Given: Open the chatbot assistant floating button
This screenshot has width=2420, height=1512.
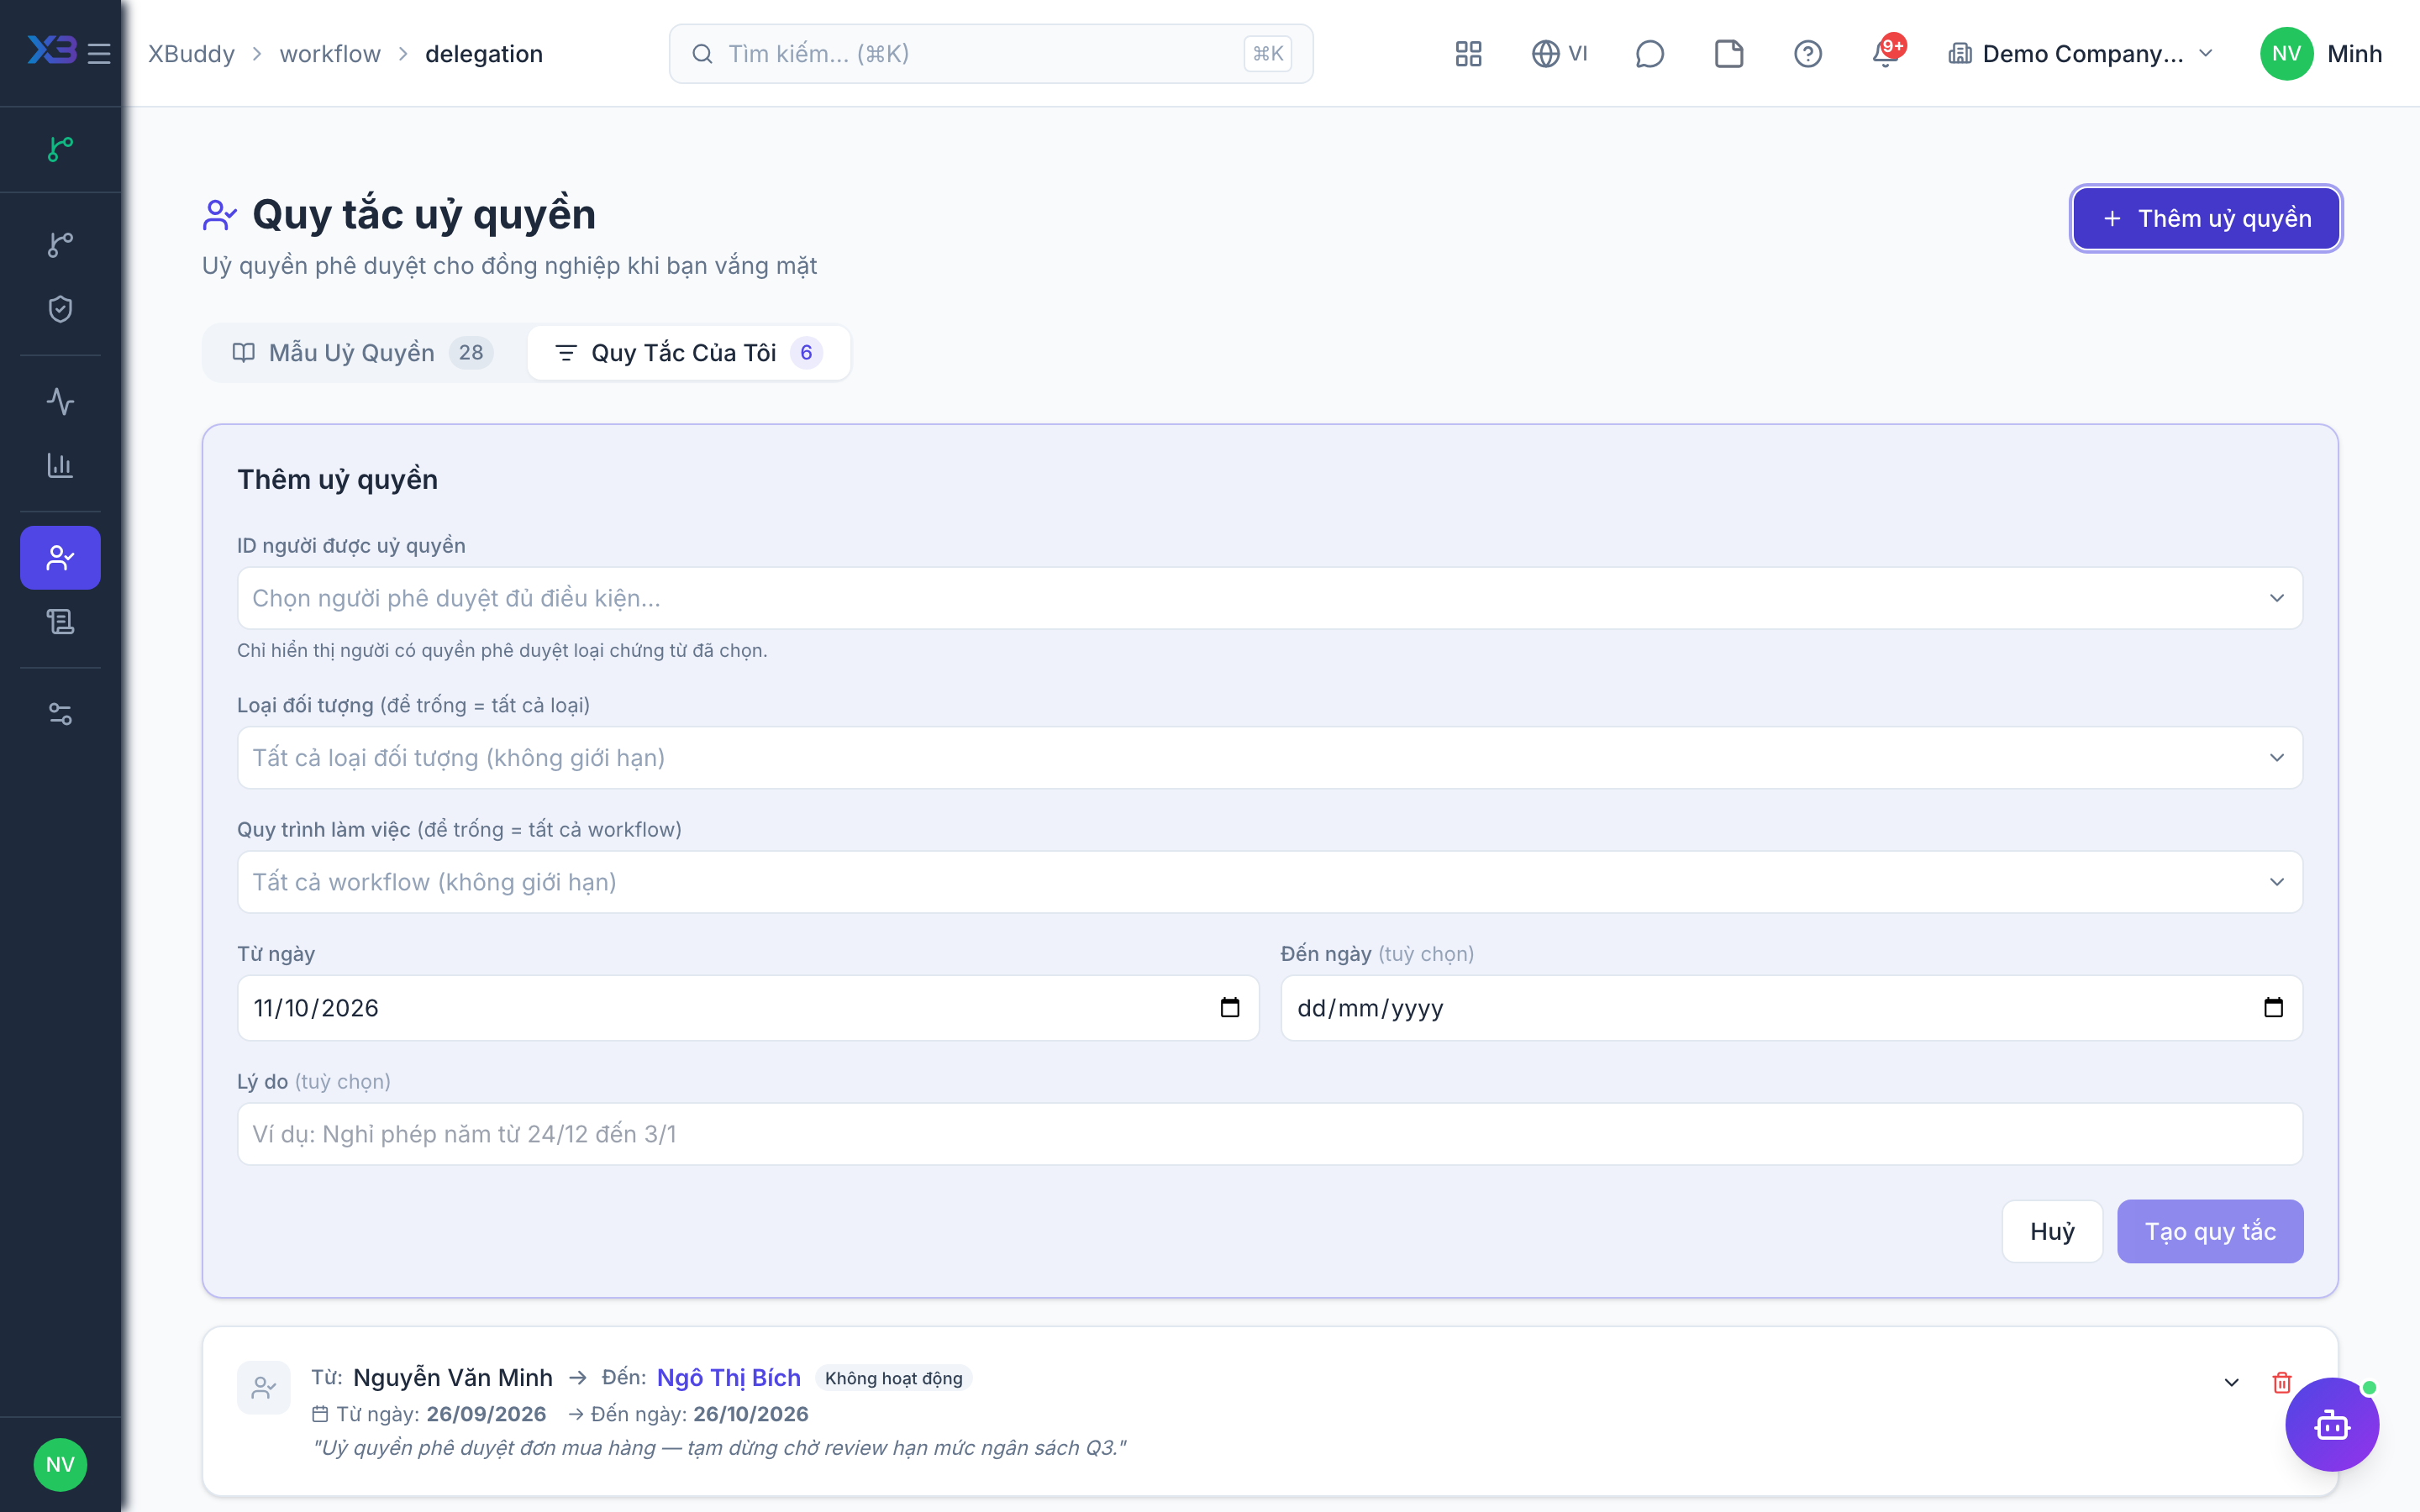Looking at the screenshot, I should pyautogui.click(x=2332, y=1425).
